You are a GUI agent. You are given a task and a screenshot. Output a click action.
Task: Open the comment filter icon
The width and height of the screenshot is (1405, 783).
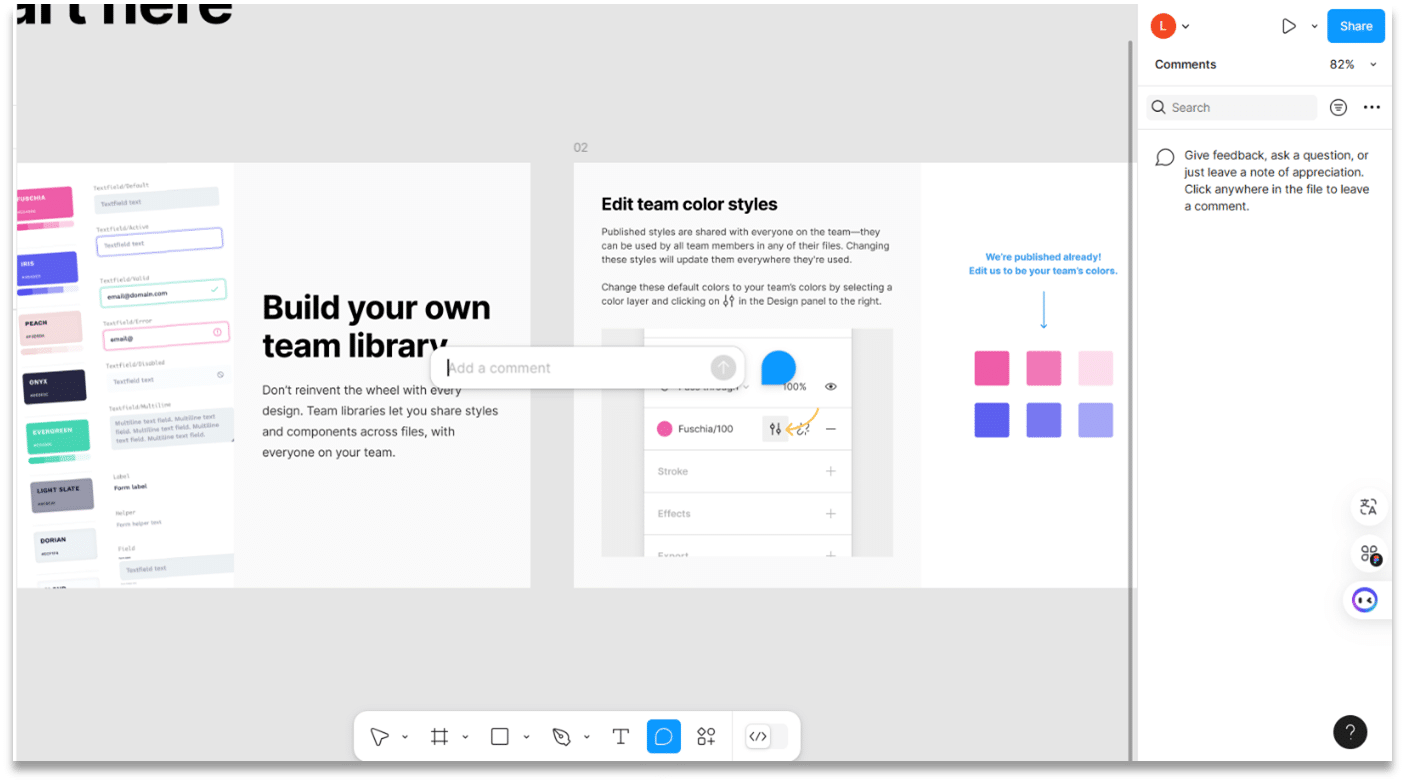click(1338, 107)
